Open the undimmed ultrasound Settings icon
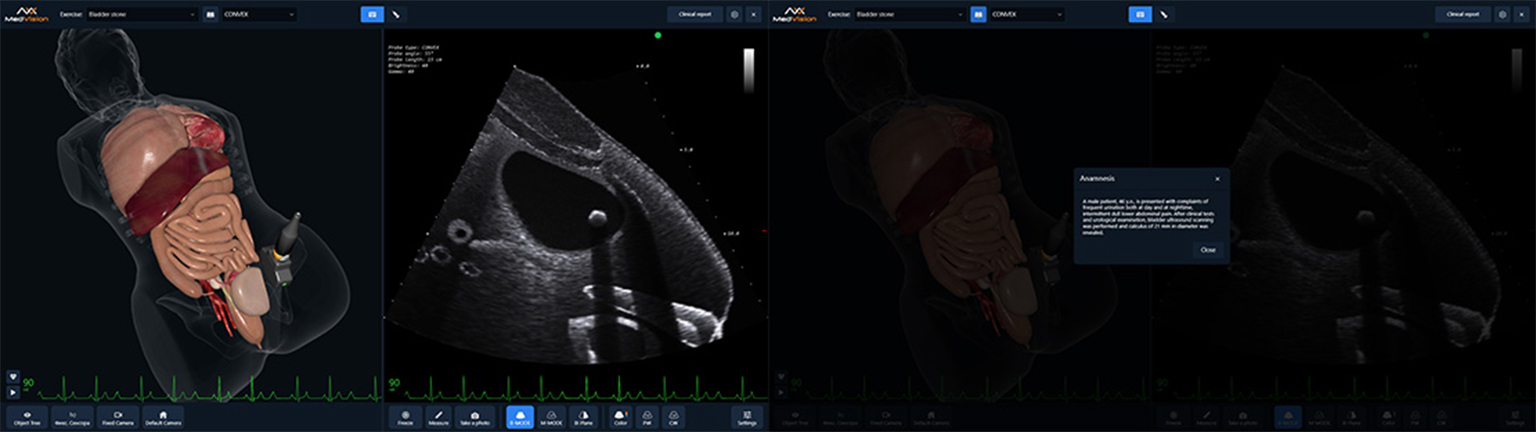Screen dimensions: 1536x432 (746, 416)
